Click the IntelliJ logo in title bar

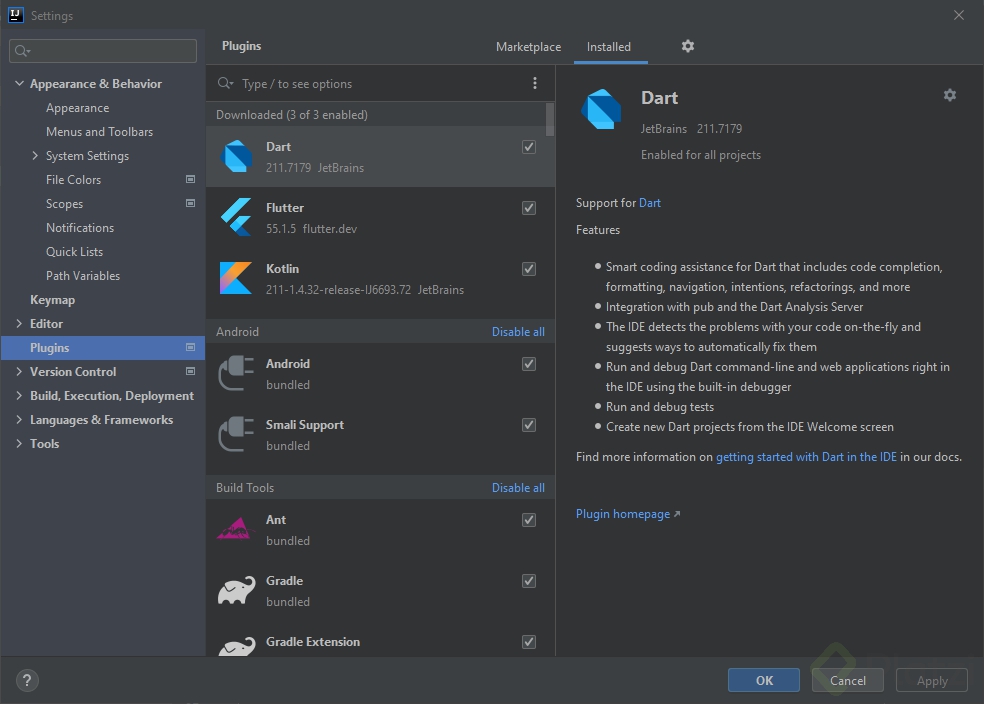[x=16, y=15]
